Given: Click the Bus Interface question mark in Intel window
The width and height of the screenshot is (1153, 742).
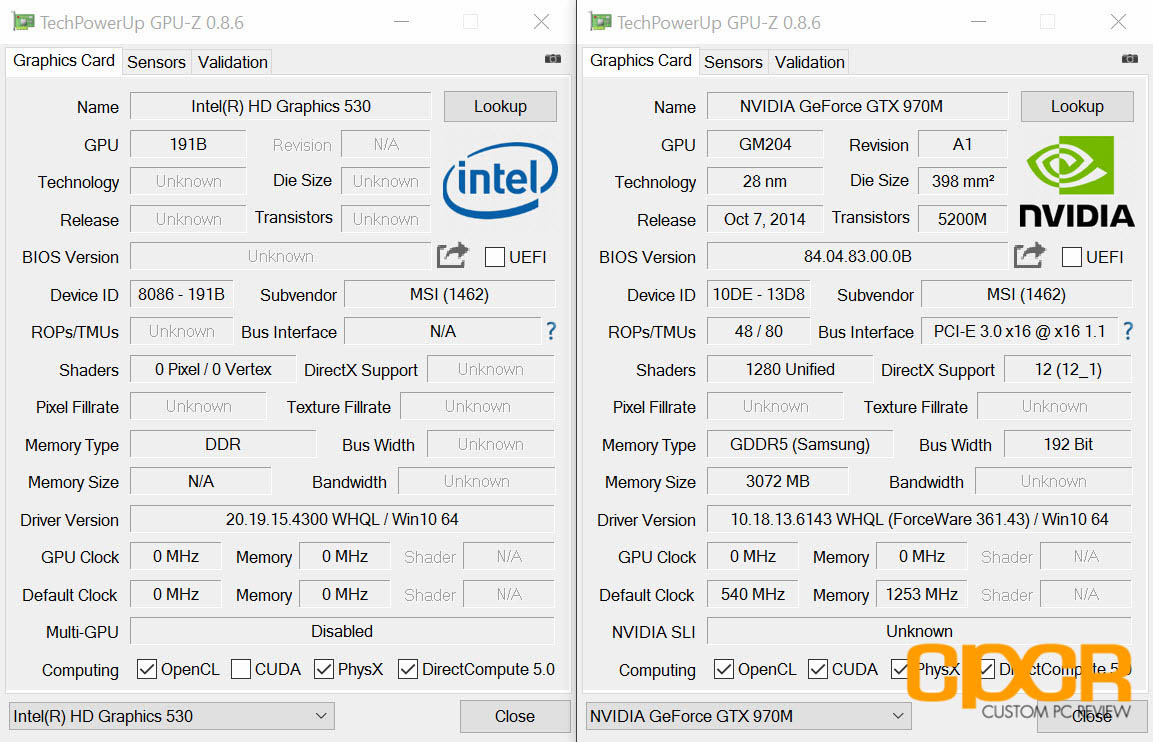Looking at the screenshot, I should point(551,332).
